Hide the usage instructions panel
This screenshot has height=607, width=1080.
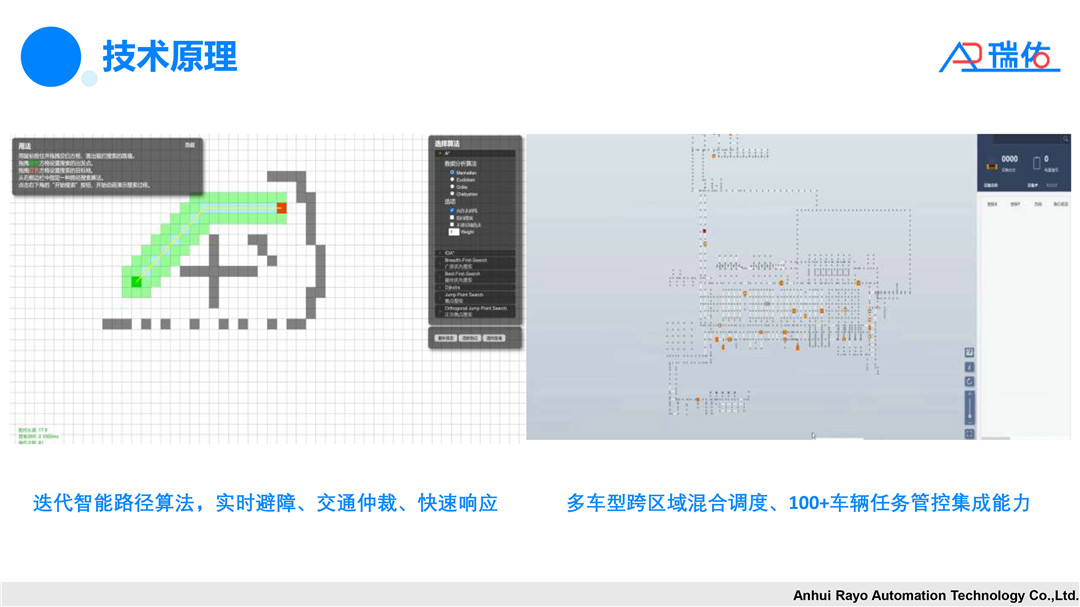(x=189, y=146)
